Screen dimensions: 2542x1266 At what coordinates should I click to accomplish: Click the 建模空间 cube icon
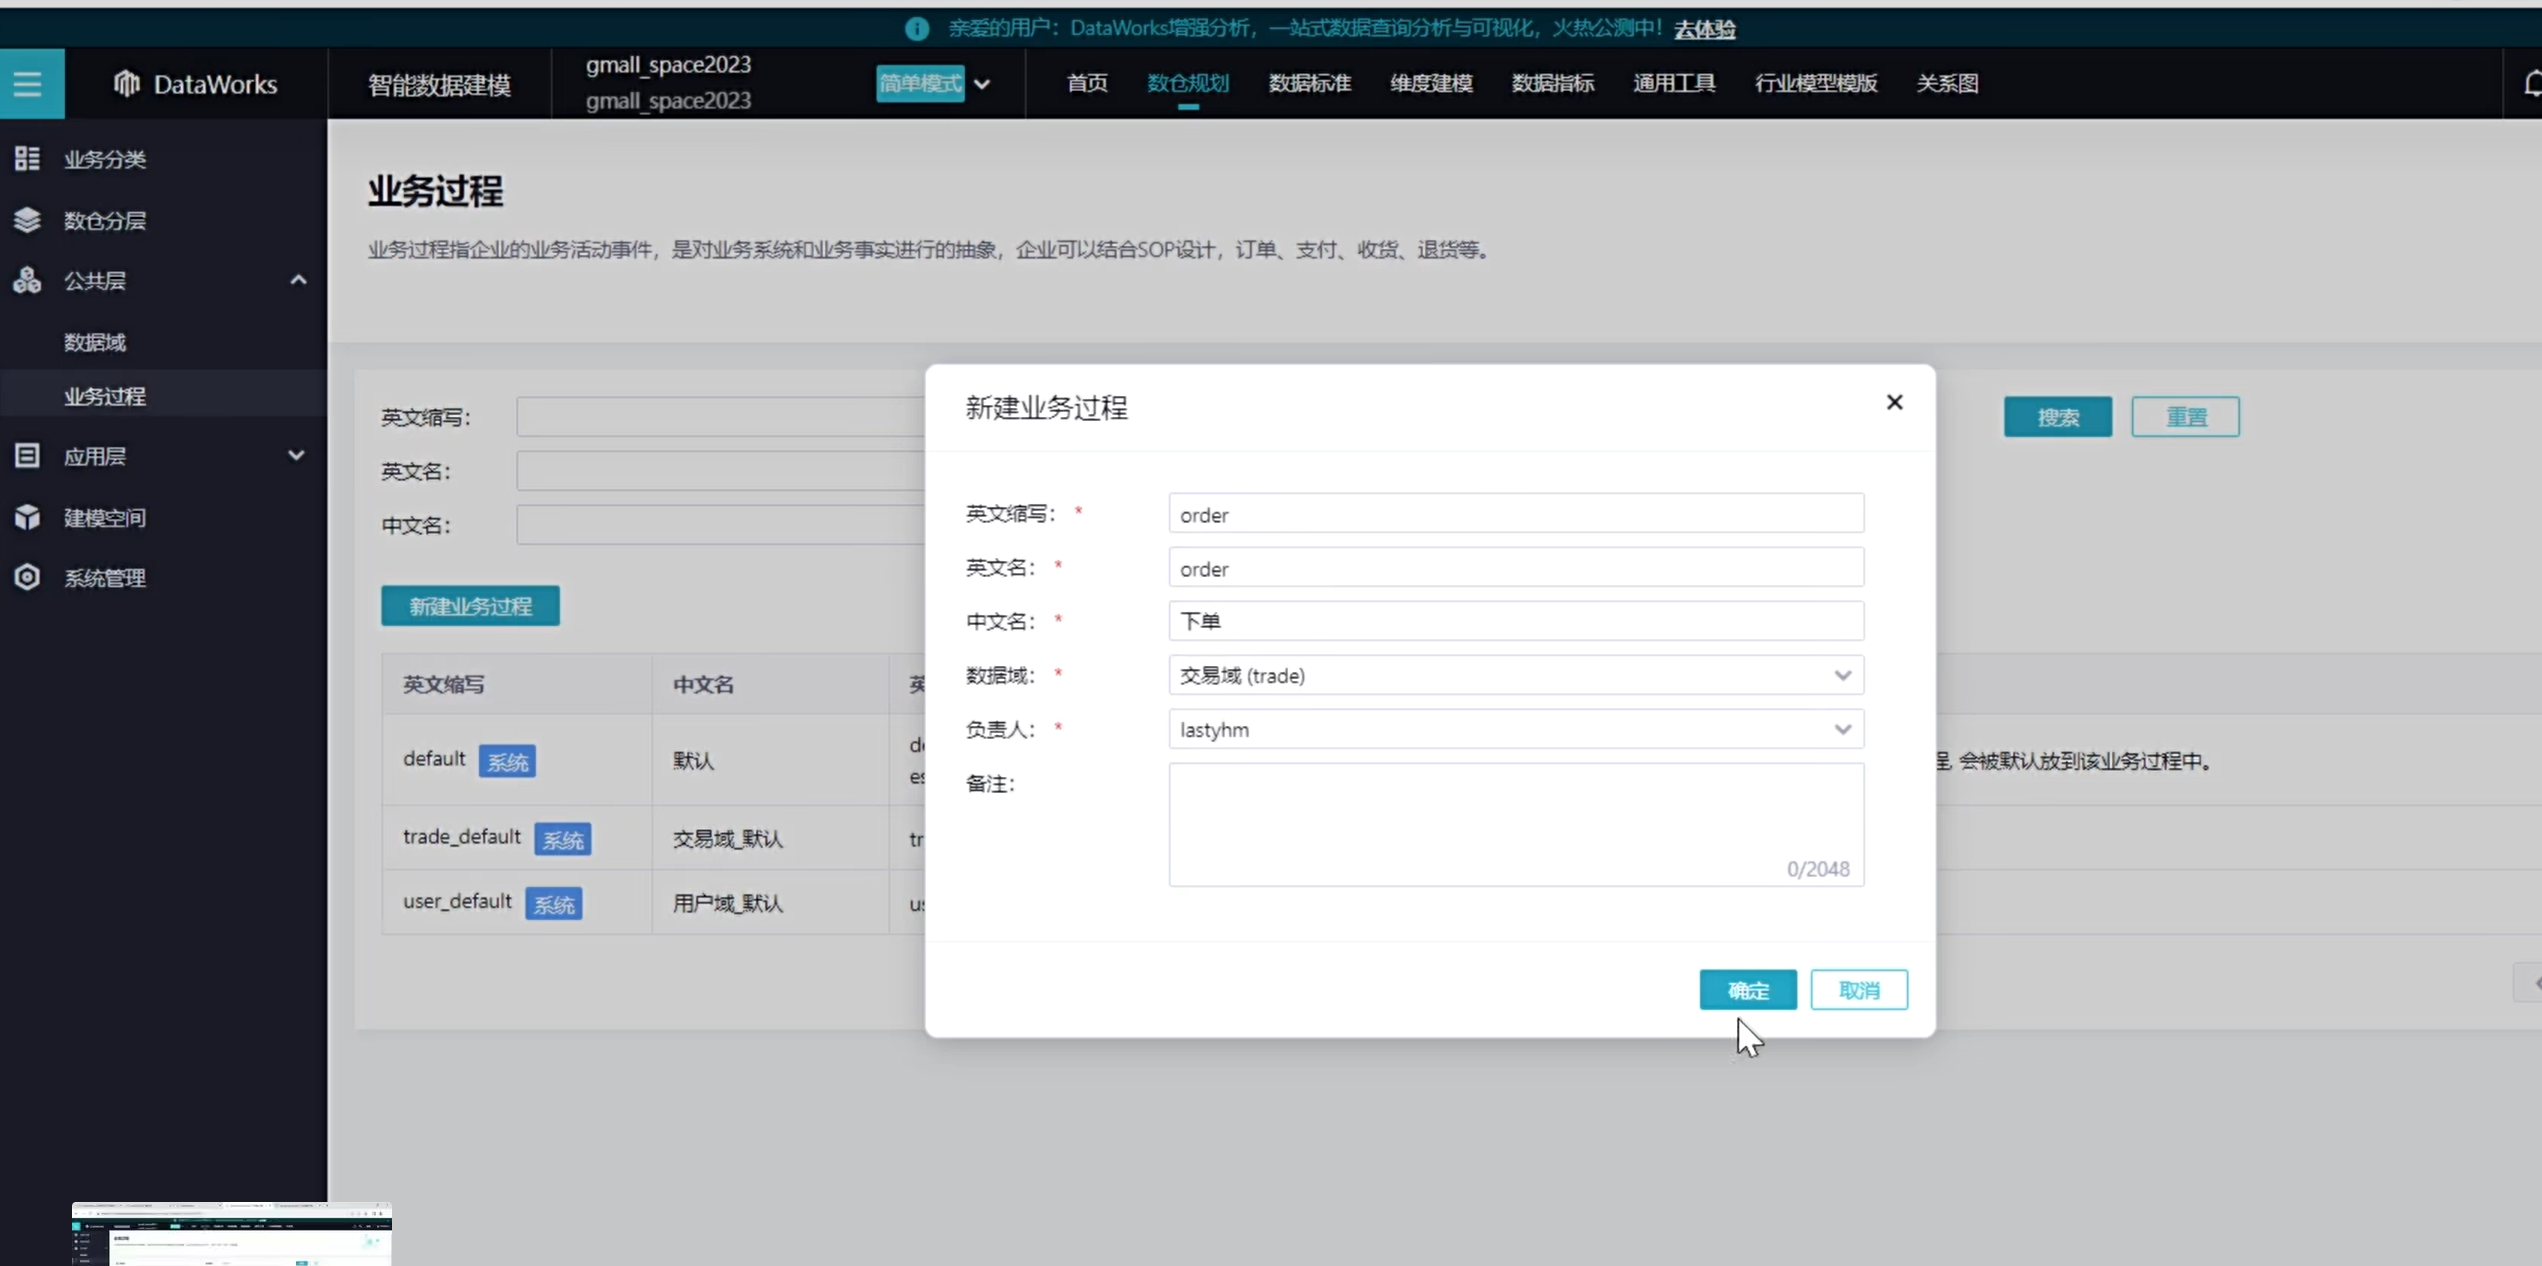coord(27,517)
